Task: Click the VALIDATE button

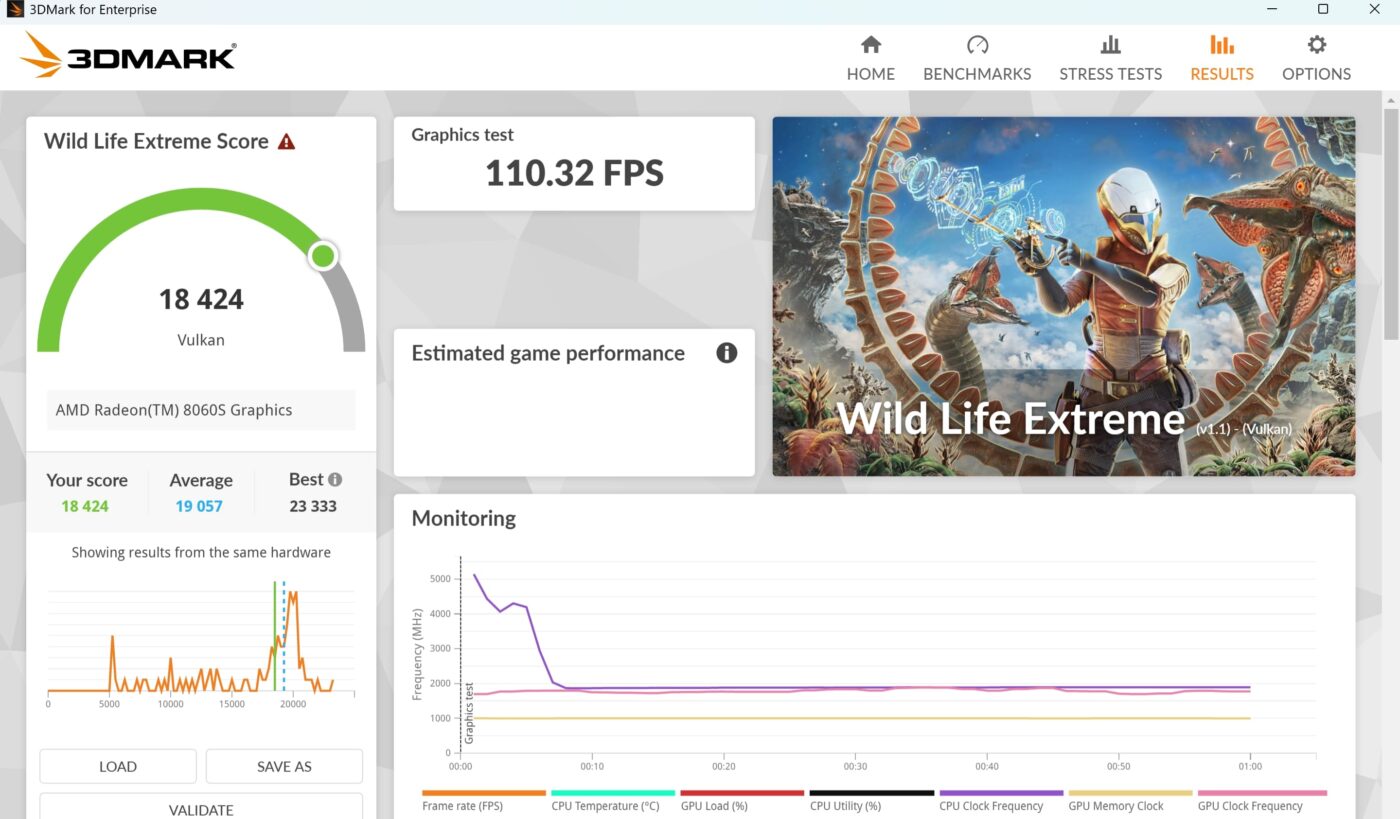Action: pyautogui.click(x=201, y=808)
